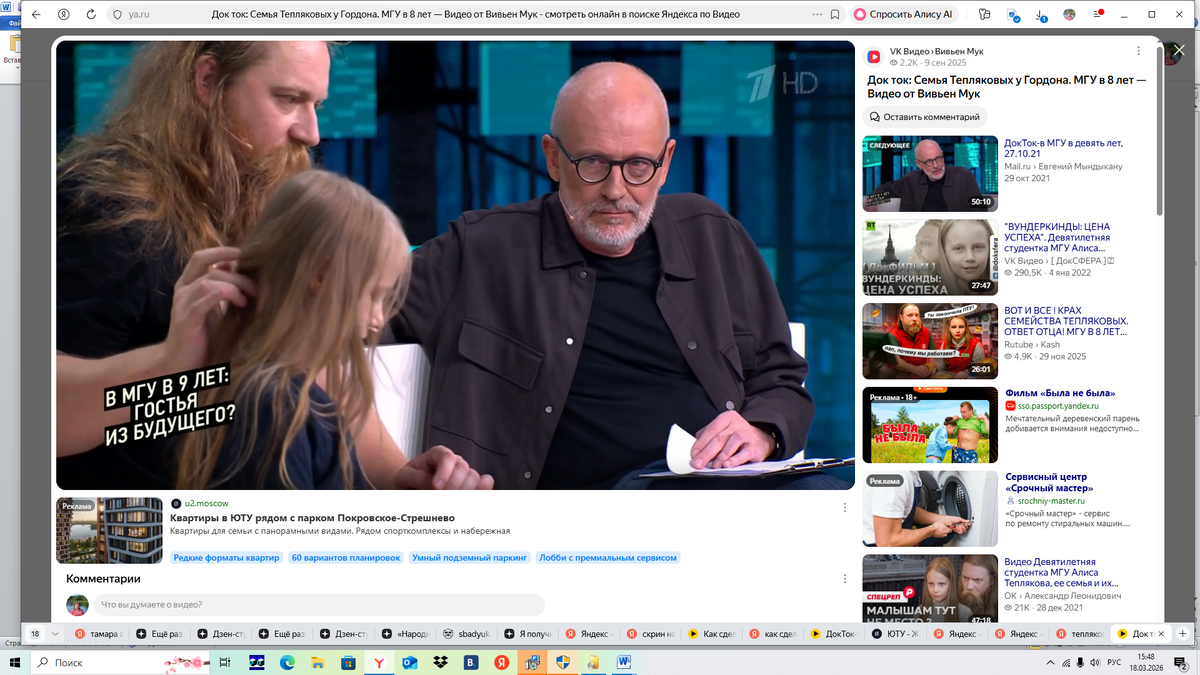Switch to the sbadyuk browser tab

point(468,634)
